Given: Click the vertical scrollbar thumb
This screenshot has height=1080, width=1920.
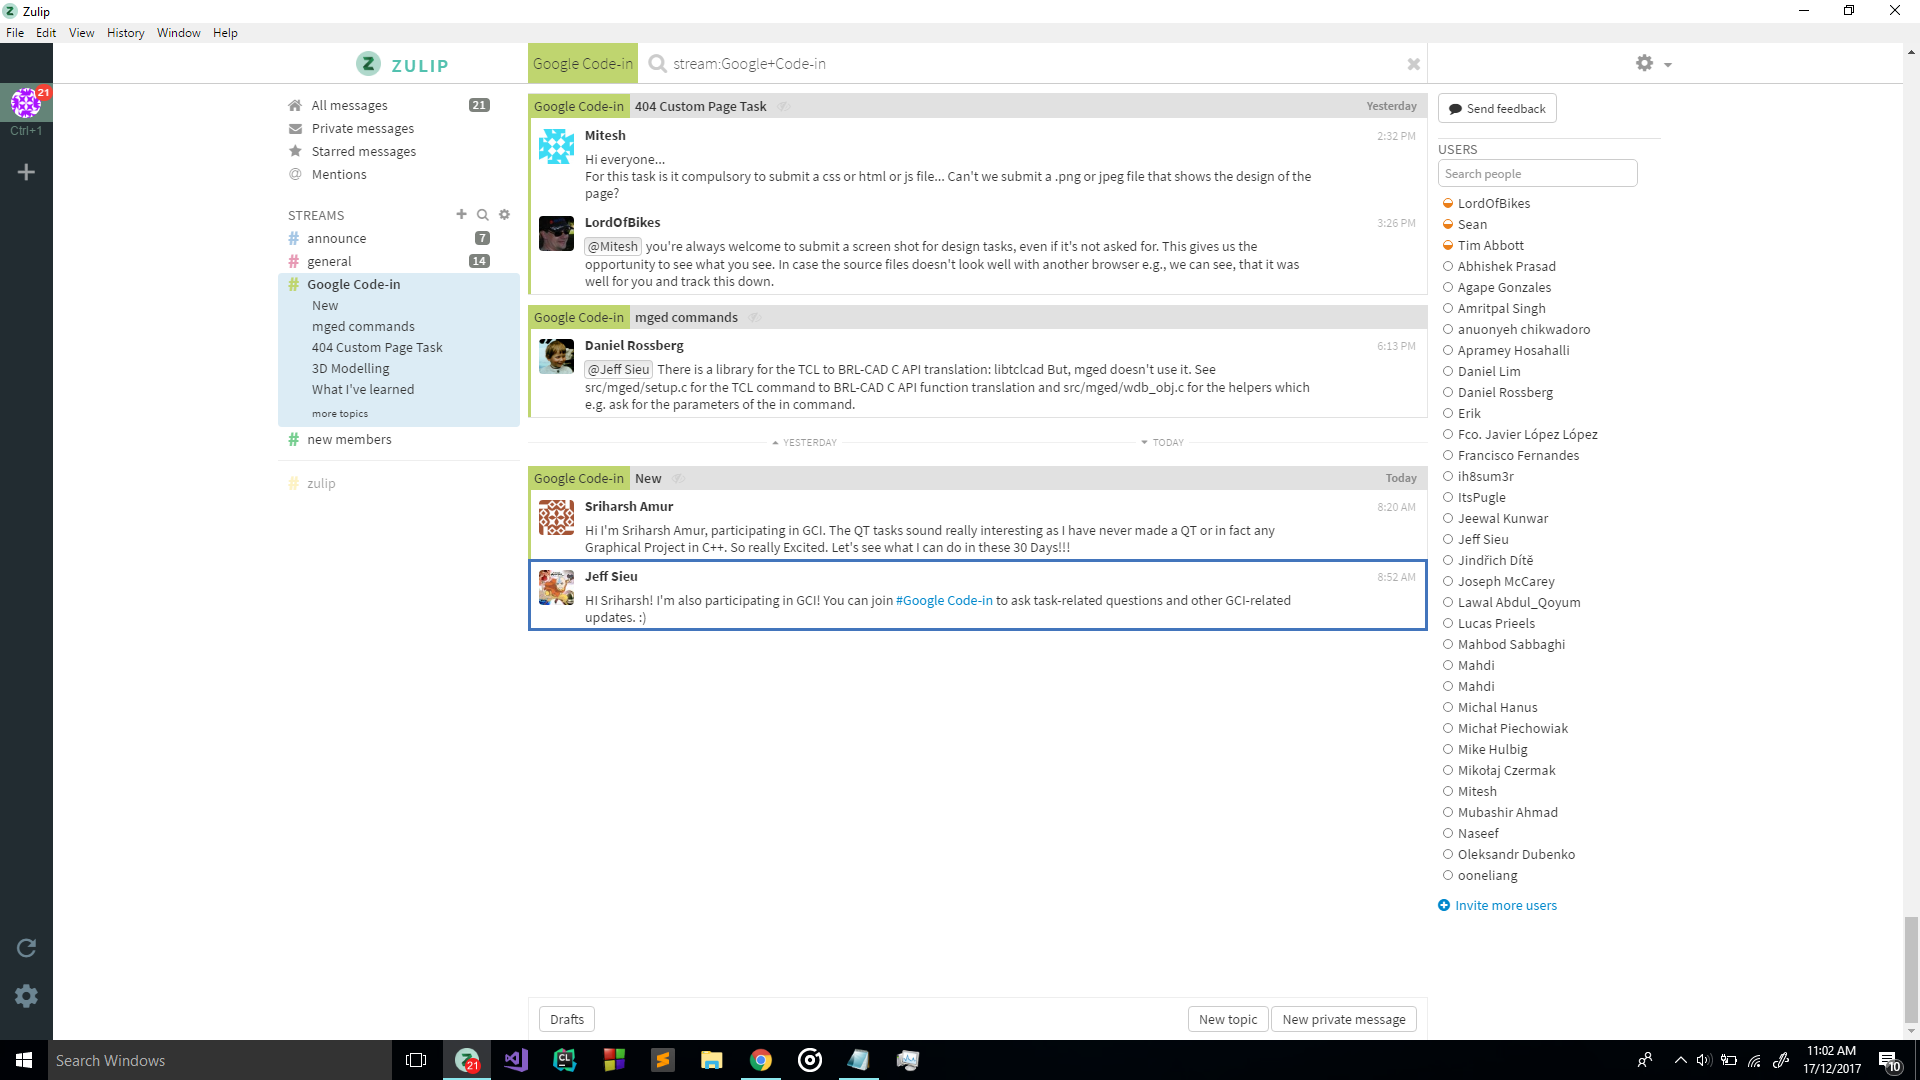Looking at the screenshot, I should (x=1911, y=970).
